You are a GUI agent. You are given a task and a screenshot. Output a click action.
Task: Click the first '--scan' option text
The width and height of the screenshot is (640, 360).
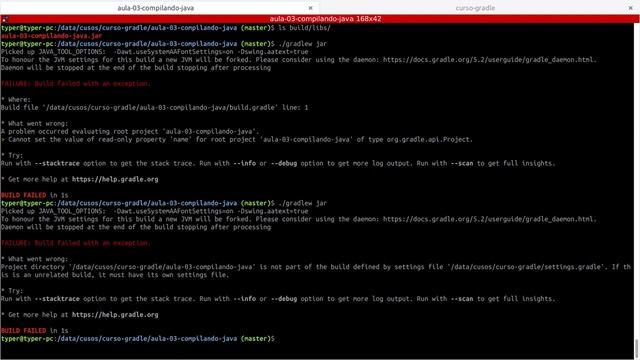pos(462,163)
